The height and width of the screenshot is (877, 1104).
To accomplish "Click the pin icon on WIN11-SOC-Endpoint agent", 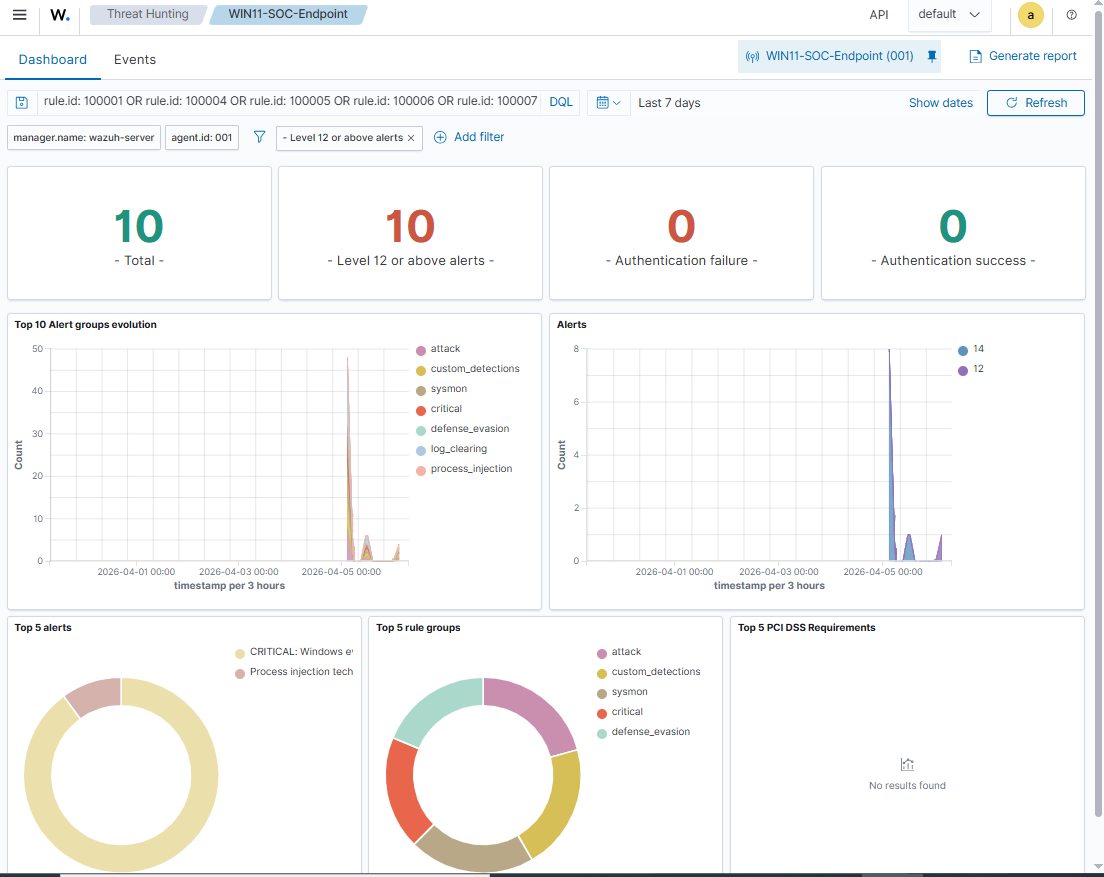I will [931, 56].
